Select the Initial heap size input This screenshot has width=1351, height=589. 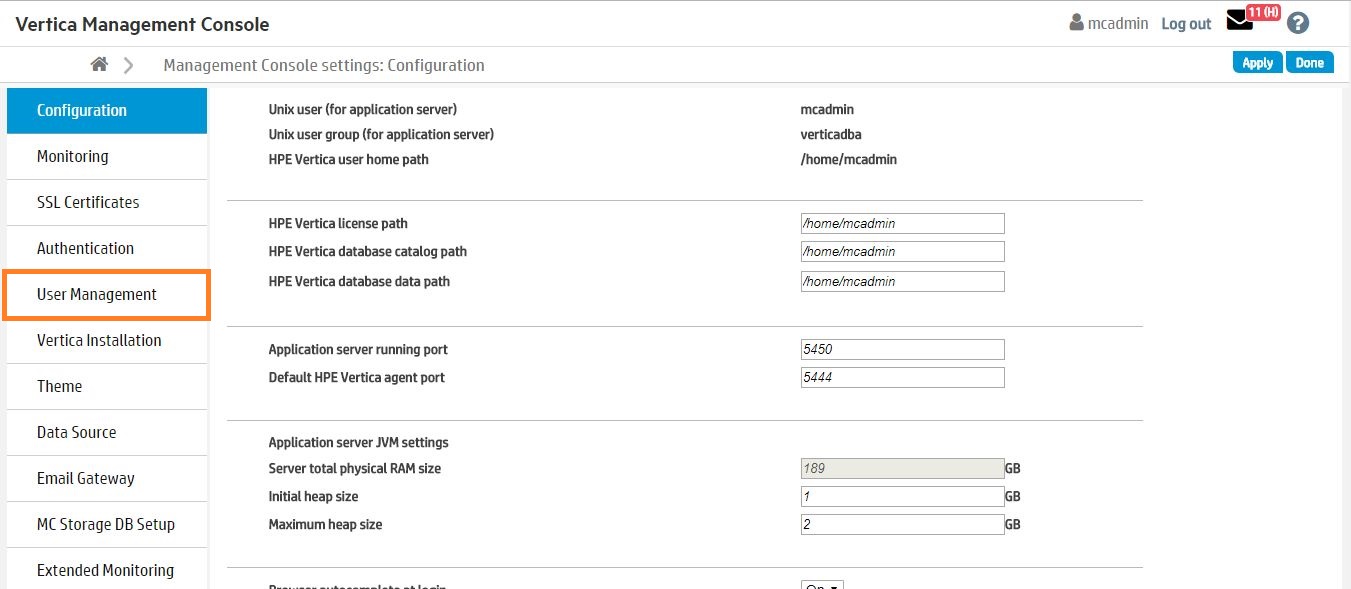902,497
